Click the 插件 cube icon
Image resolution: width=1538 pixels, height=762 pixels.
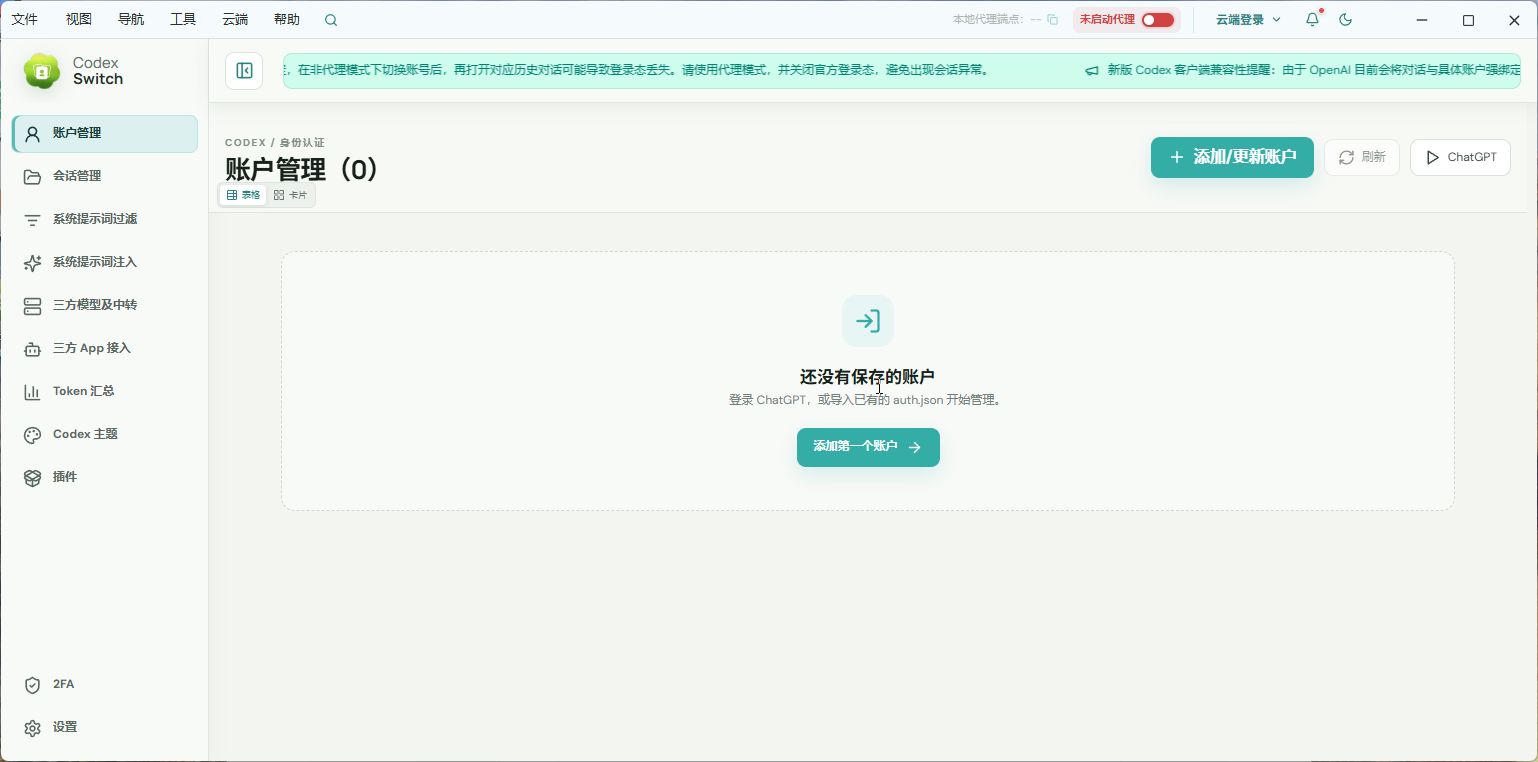(32, 478)
